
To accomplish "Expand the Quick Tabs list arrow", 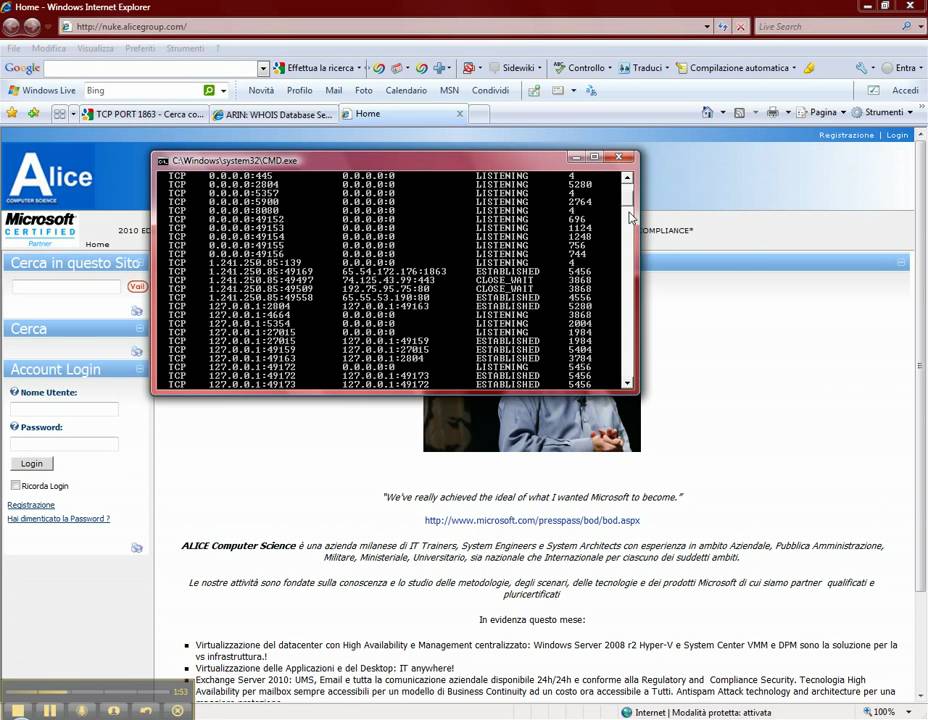I will pyautogui.click(x=73, y=114).
